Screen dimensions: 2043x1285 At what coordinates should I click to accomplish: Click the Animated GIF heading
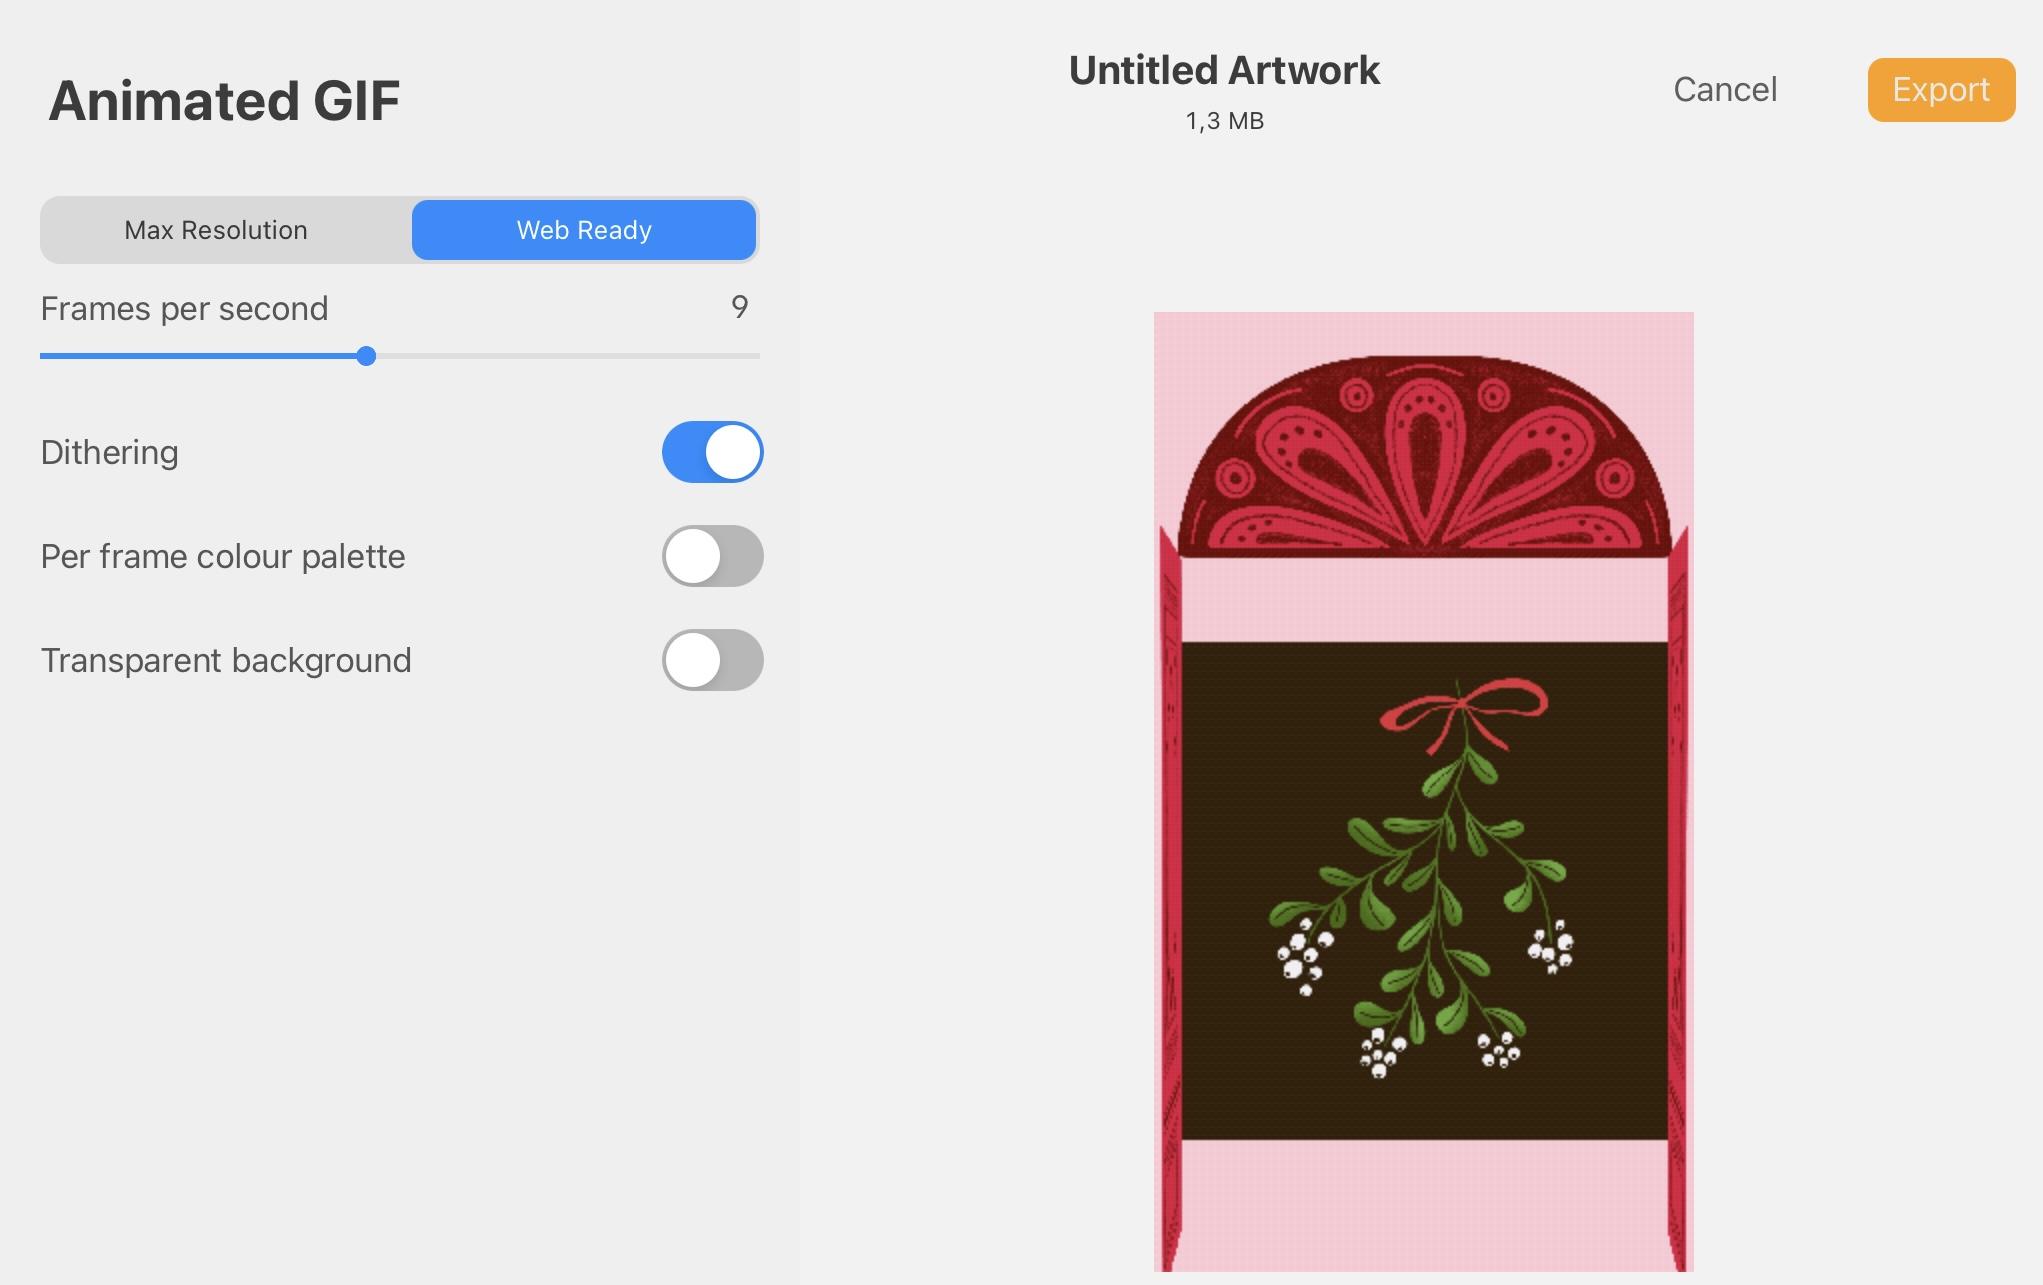tap(224, 101)
